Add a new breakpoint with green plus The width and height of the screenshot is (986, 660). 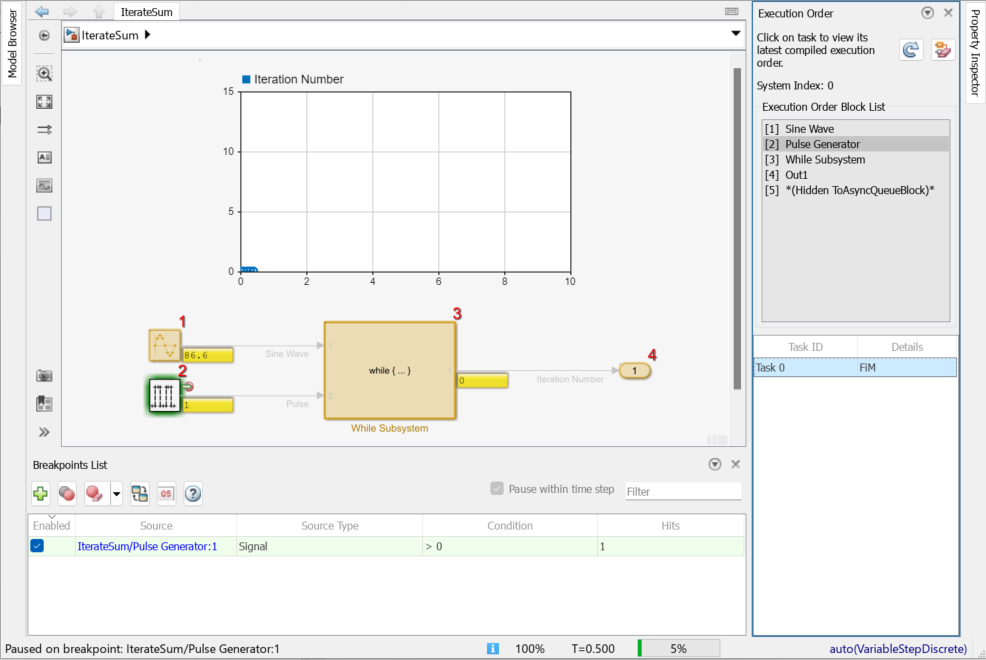(x=40, y=493)
